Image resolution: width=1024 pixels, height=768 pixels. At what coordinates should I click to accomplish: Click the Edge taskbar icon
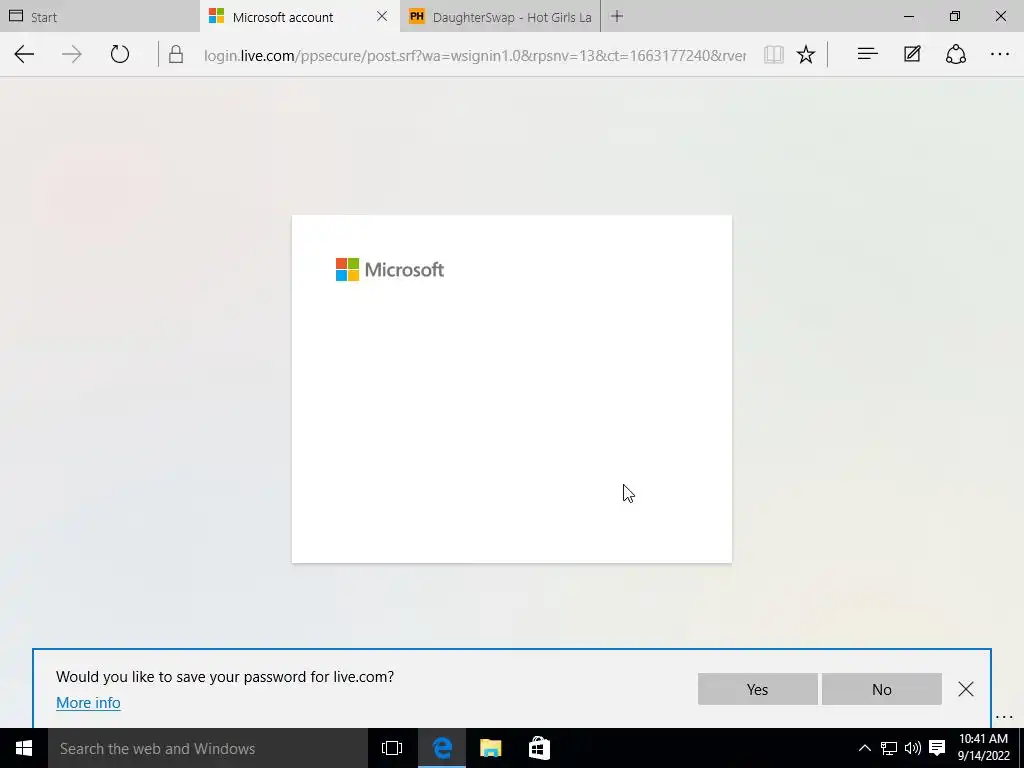coord(442,748)
